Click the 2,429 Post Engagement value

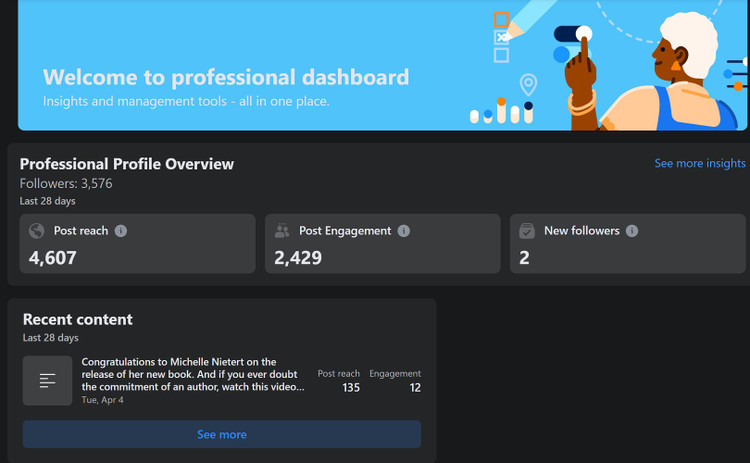[299, 258]
